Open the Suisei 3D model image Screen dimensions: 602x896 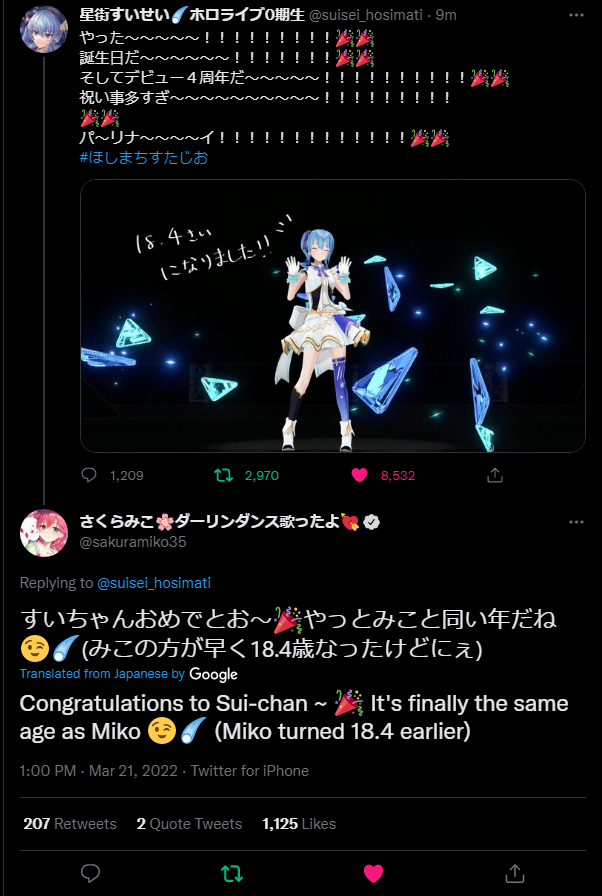click(x=332, y=315)
